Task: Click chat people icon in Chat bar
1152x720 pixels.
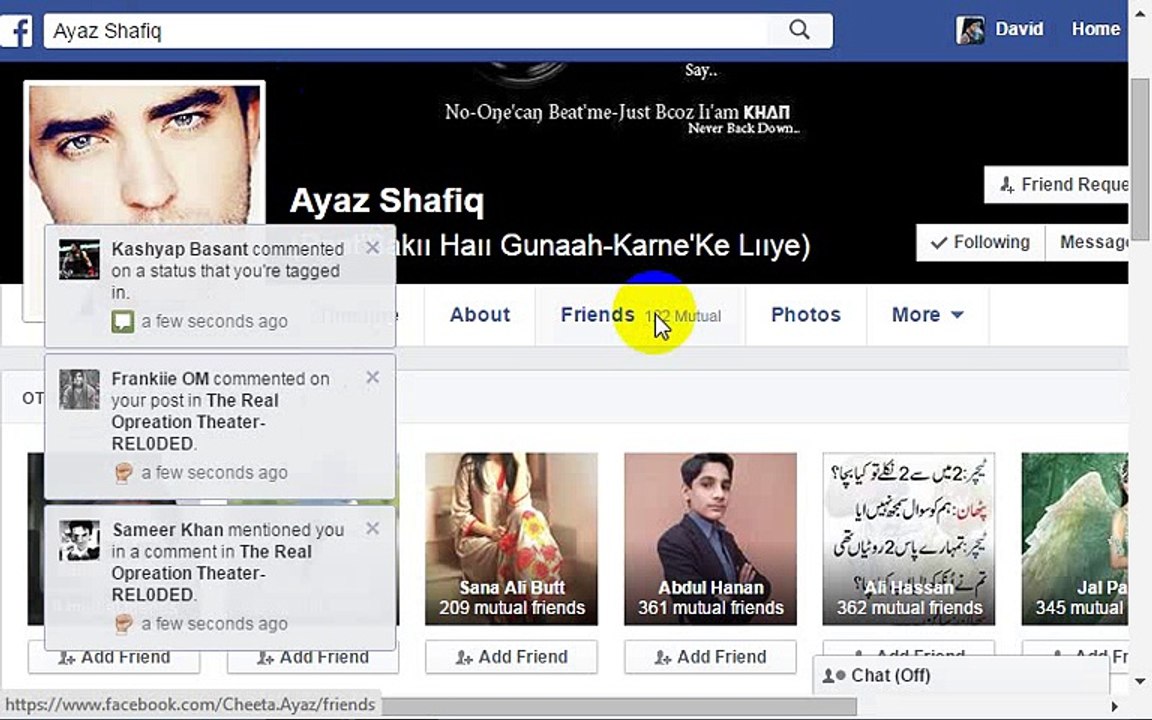Action: [834, 675]
